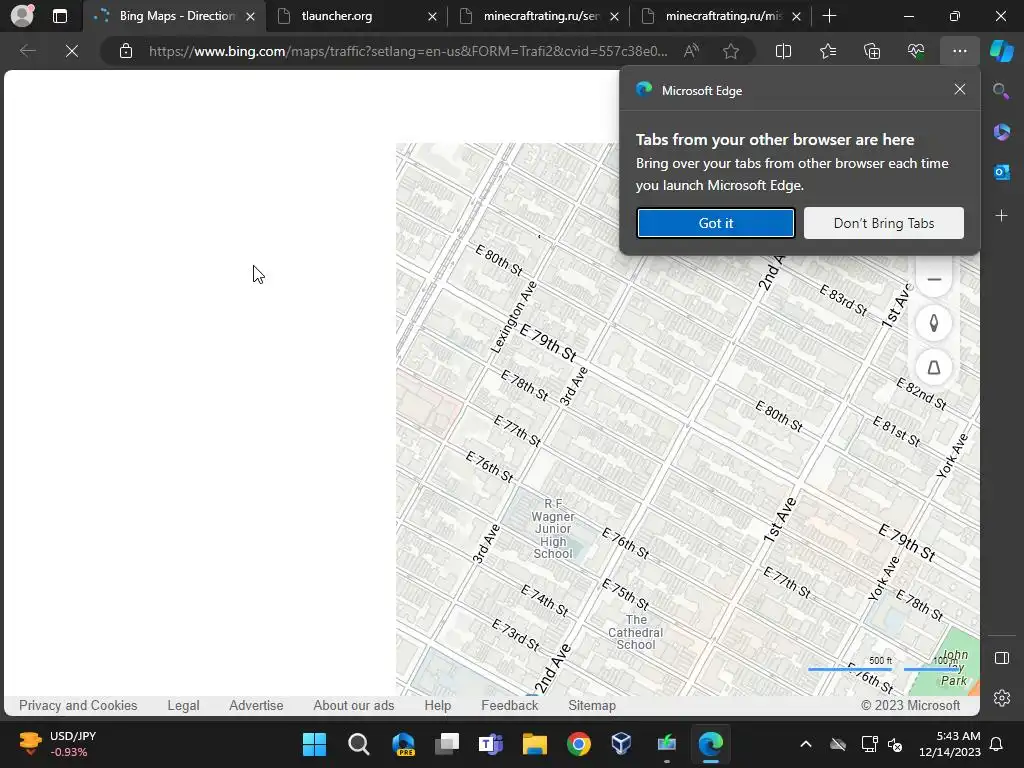Click The Cathedral School map label

(635, 632)
